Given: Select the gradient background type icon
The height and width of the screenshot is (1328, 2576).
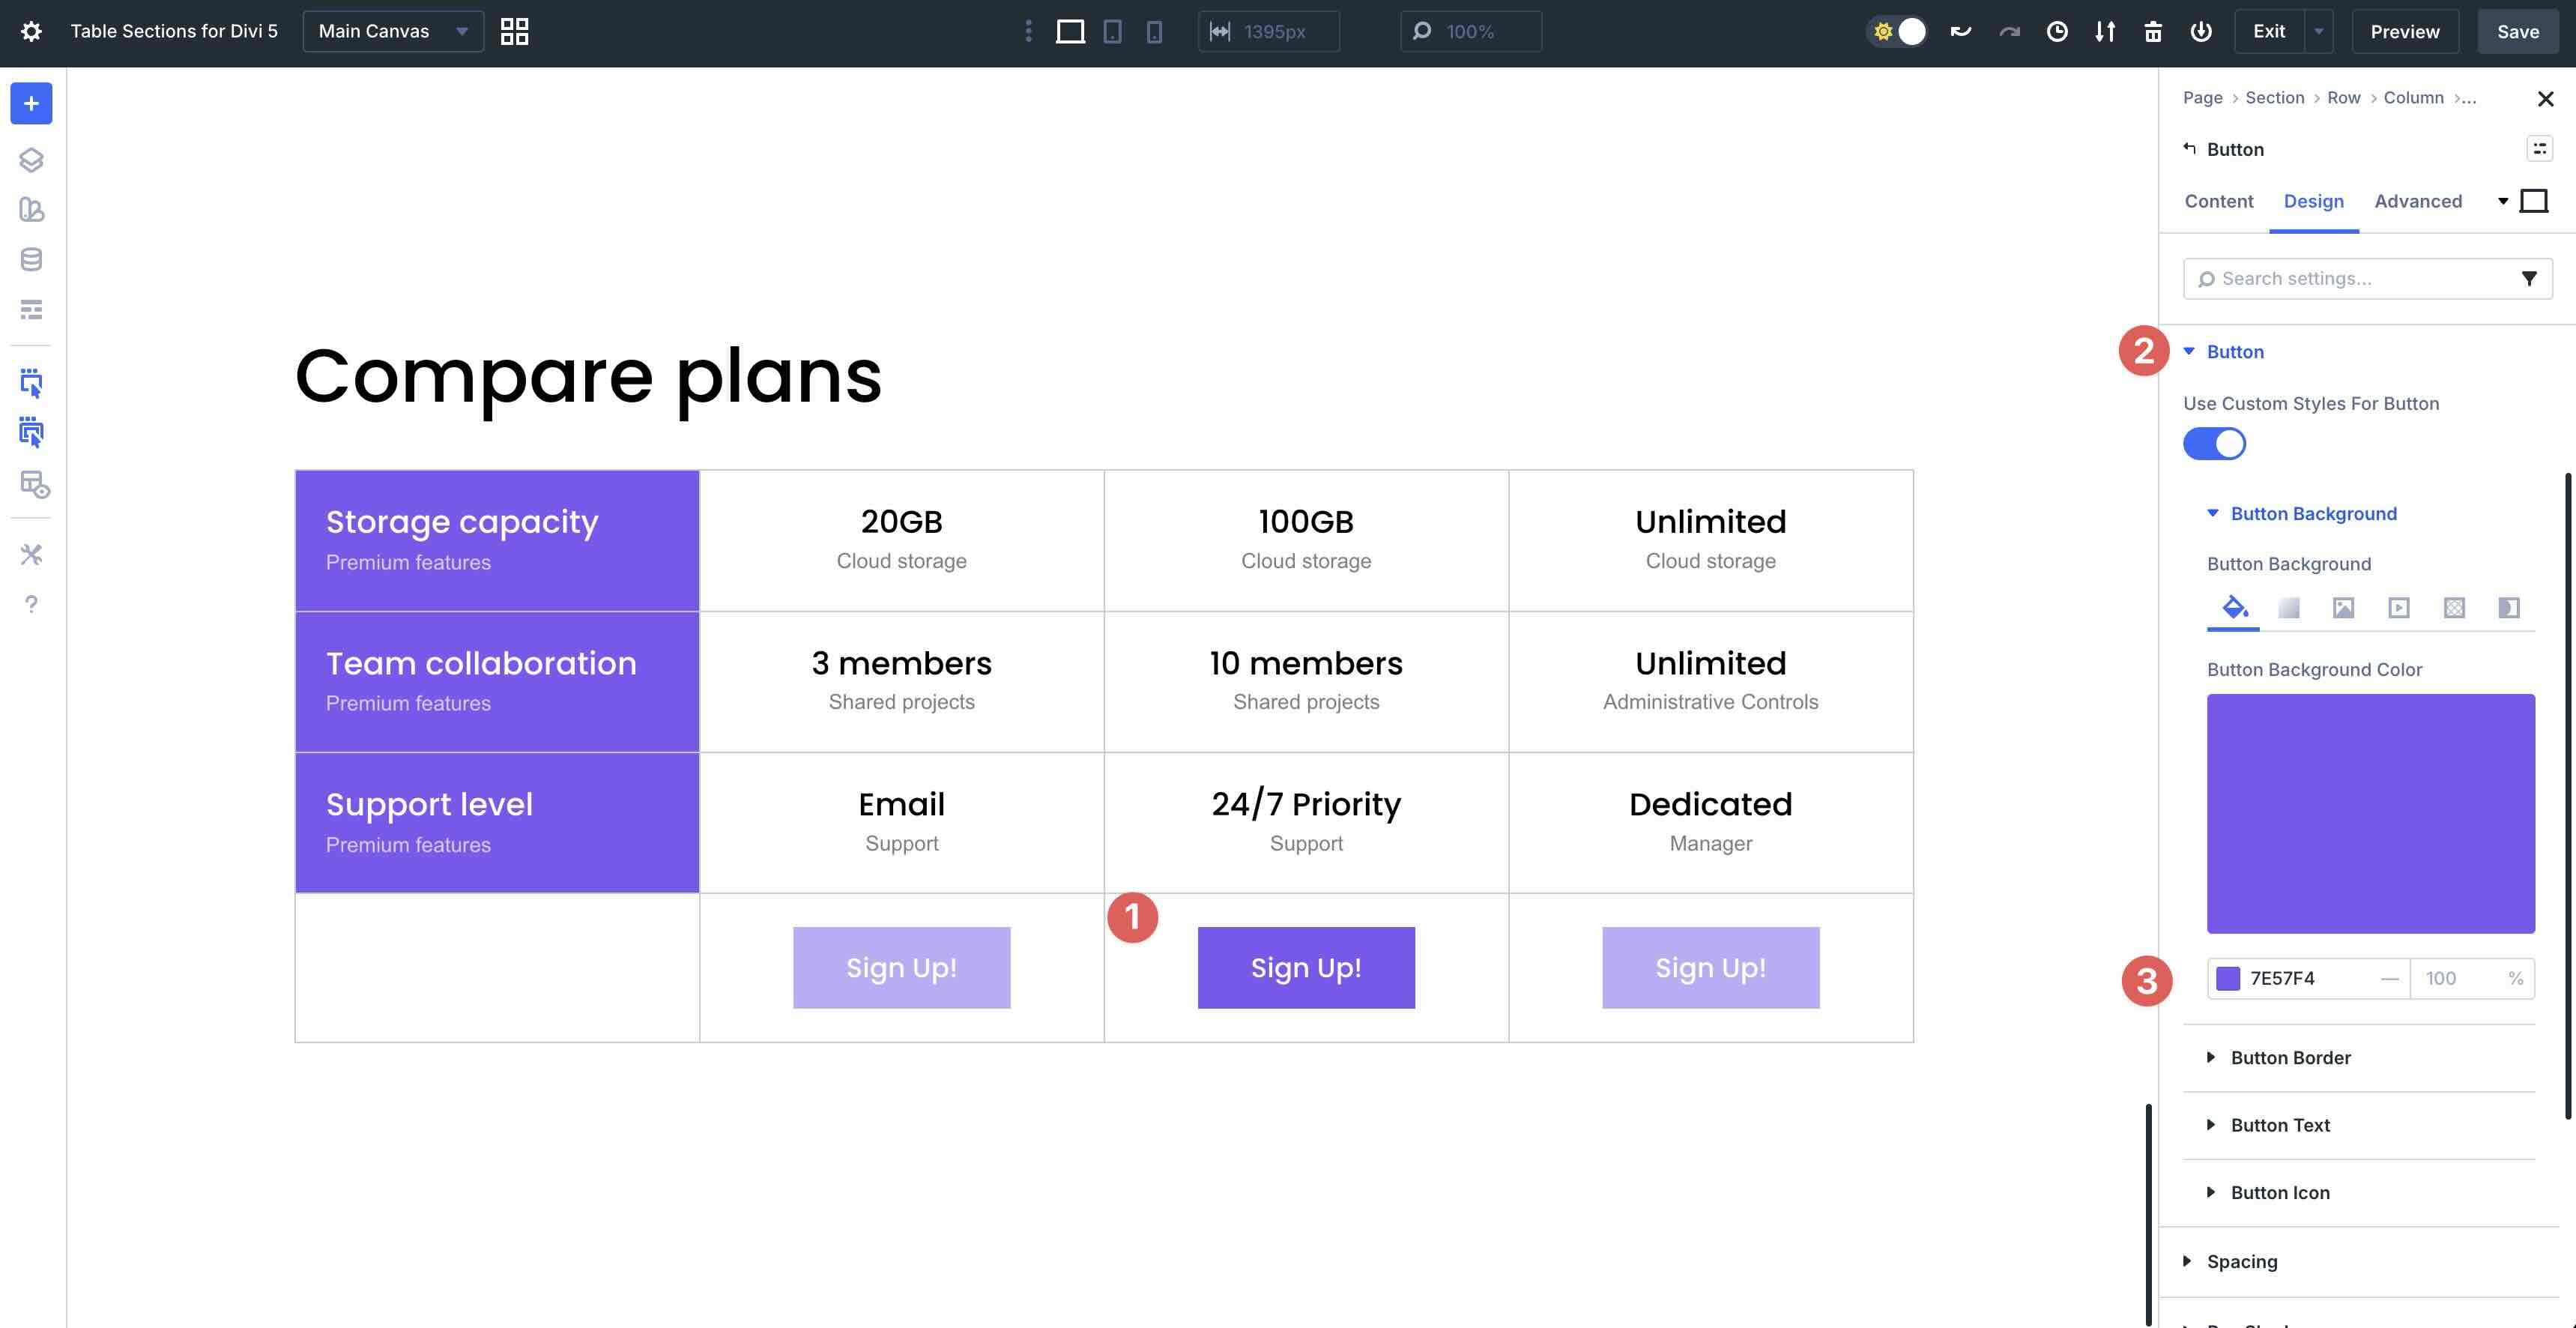Looking at the screenshot, I should [2289, 607].
